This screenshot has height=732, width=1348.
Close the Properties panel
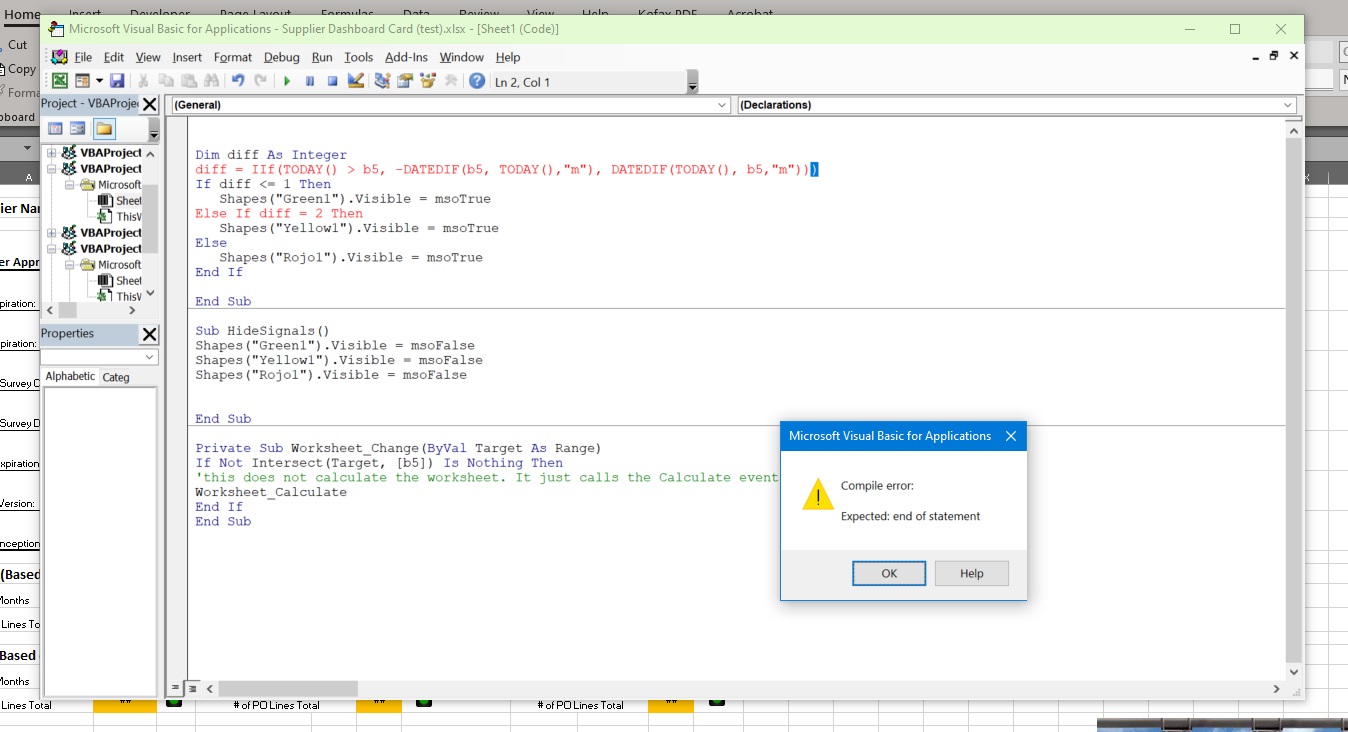point(149,334)
